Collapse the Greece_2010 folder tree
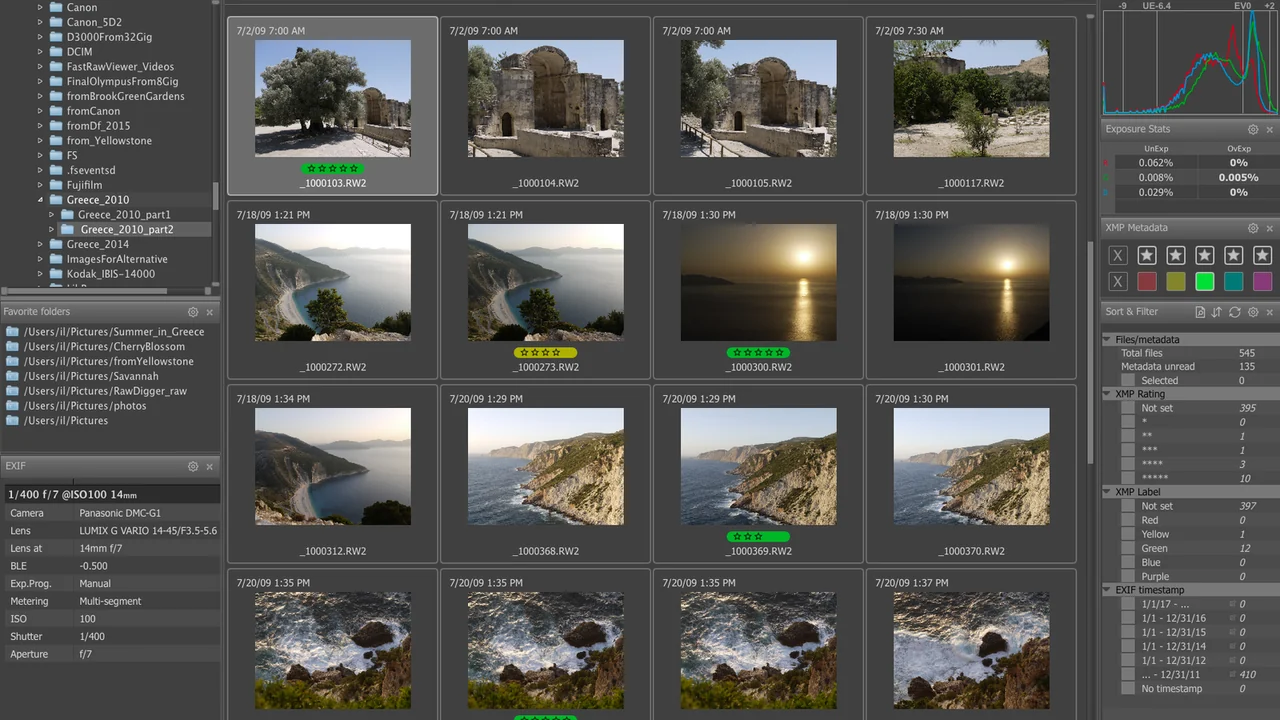The width and height of the screenshot is (1280, 720). [x=41, y=200]
